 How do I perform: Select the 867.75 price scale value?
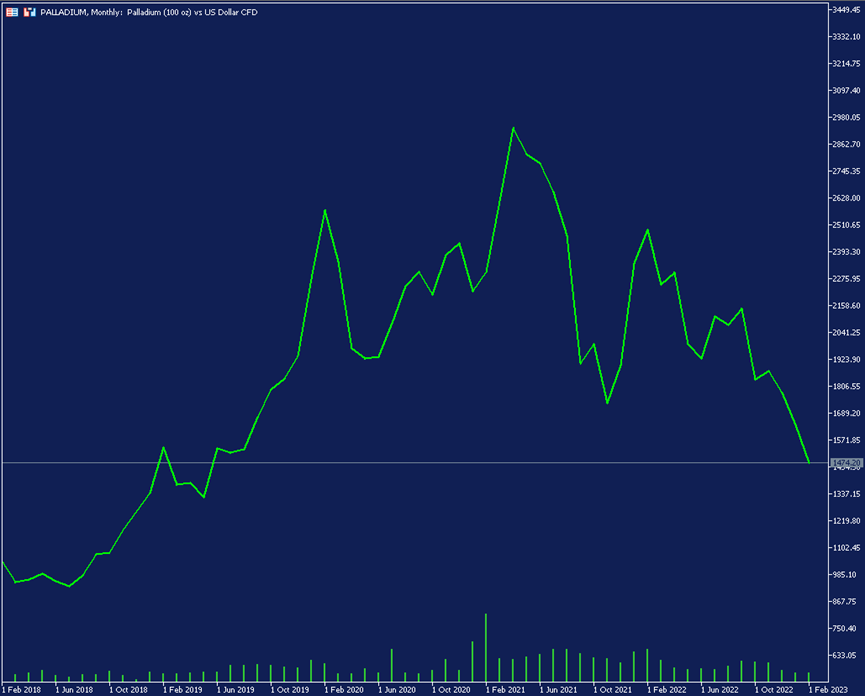tap(845, 602)
